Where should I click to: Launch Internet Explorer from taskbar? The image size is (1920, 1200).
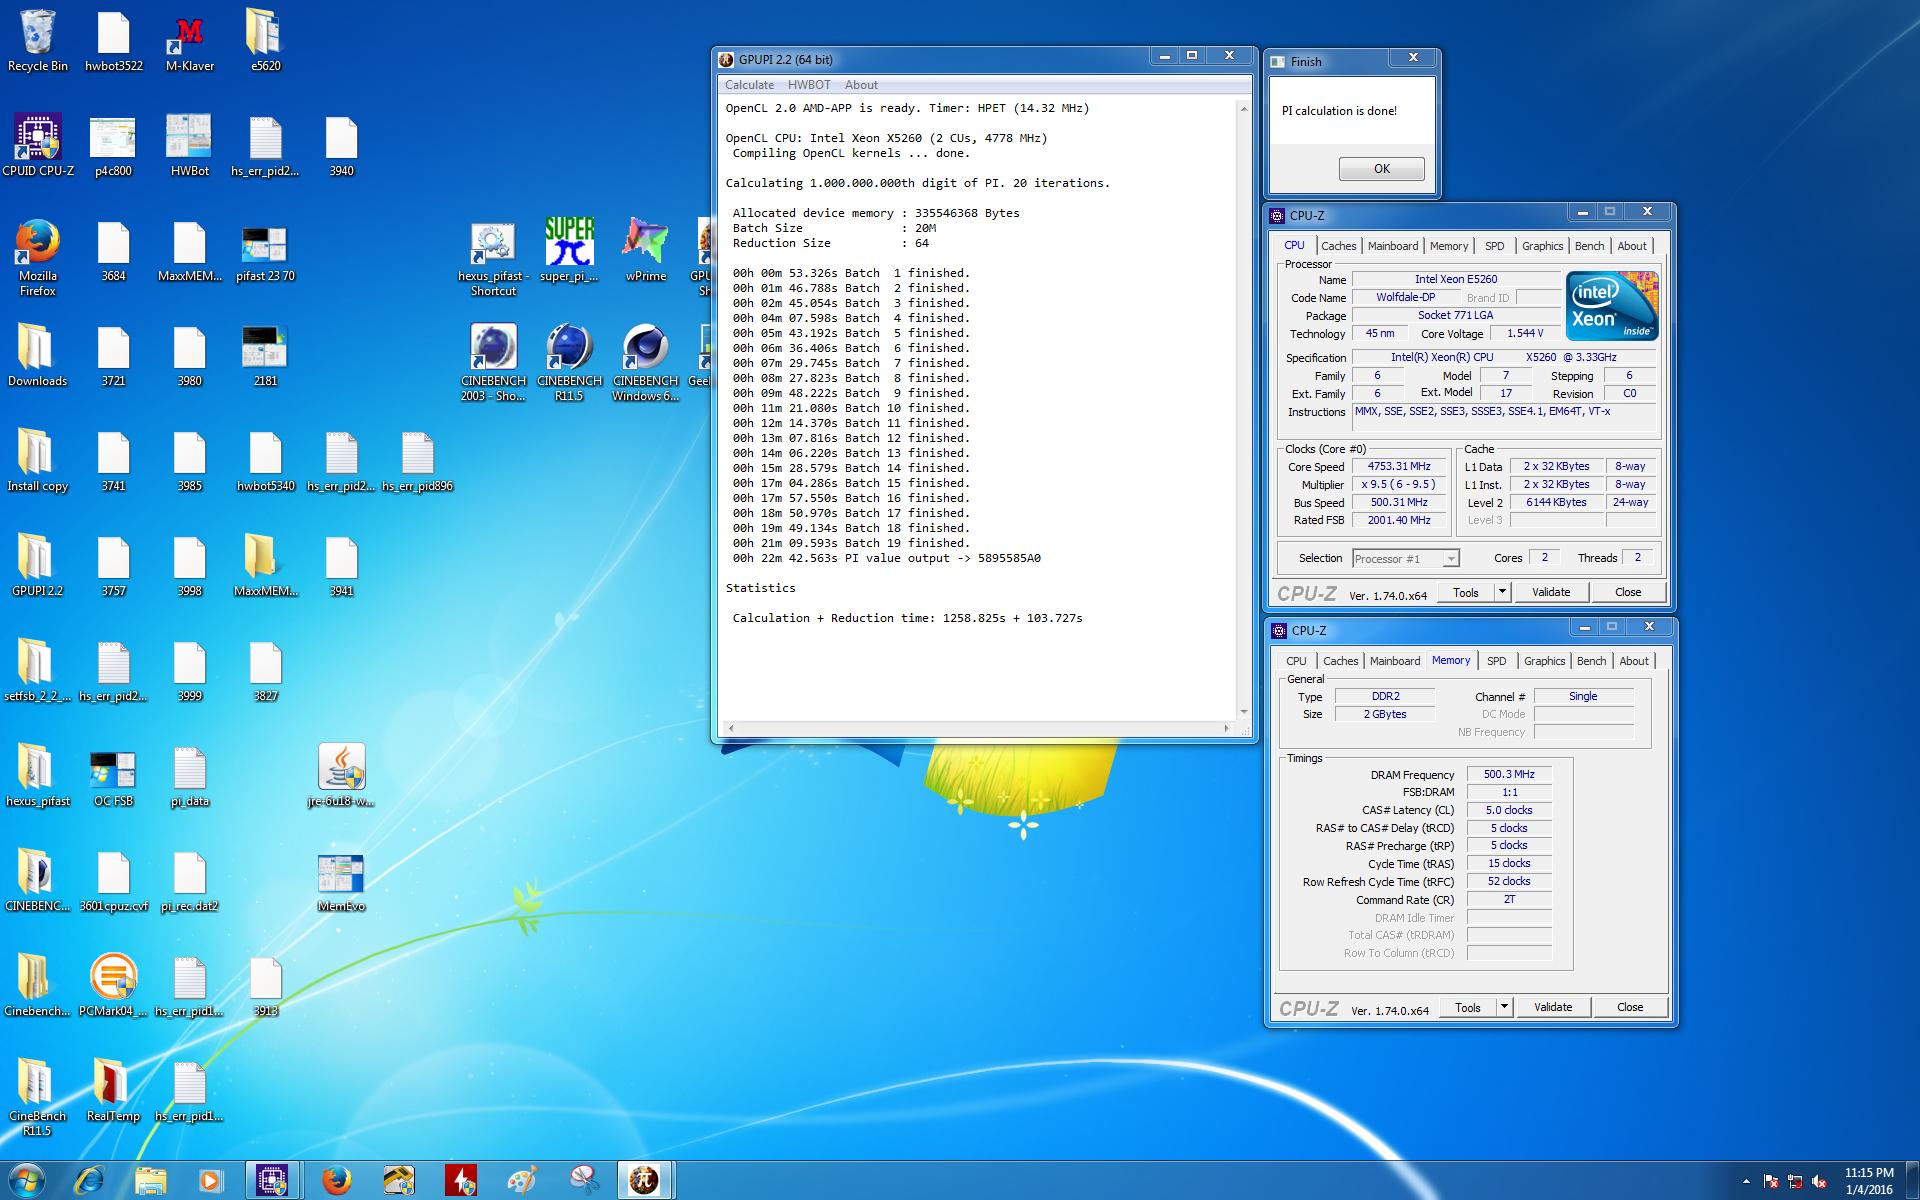pyautogui.click(x=88, y=1181)
